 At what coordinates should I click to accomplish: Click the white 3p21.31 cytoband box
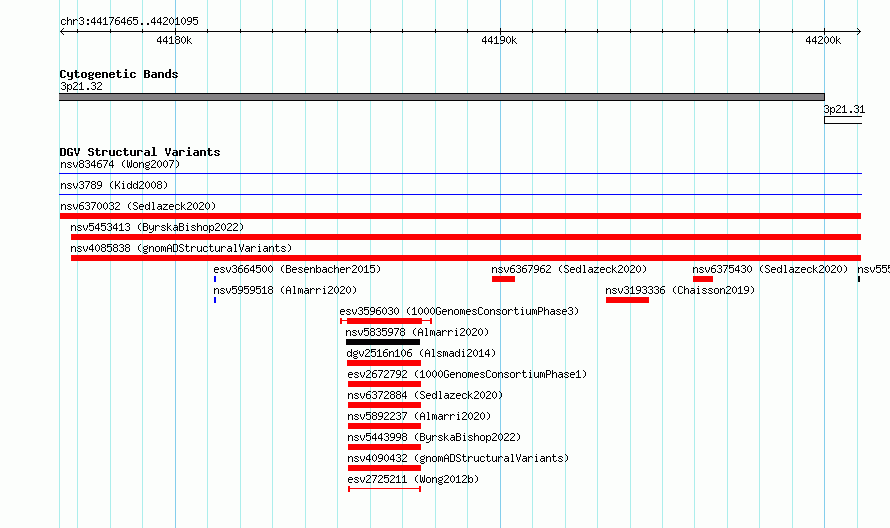843,120
